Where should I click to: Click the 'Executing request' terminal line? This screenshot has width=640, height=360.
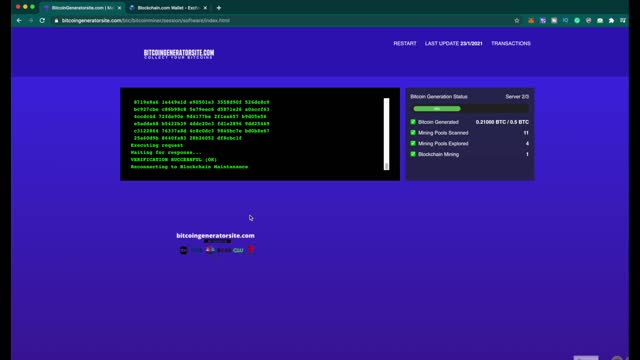[157, 145]
